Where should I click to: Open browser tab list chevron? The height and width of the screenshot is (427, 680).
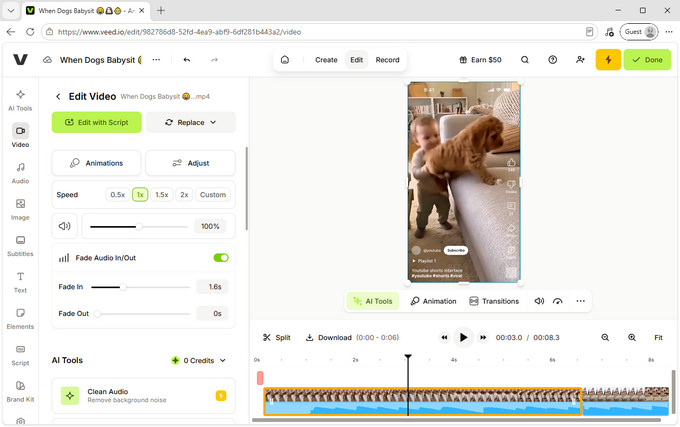point(11,10)
